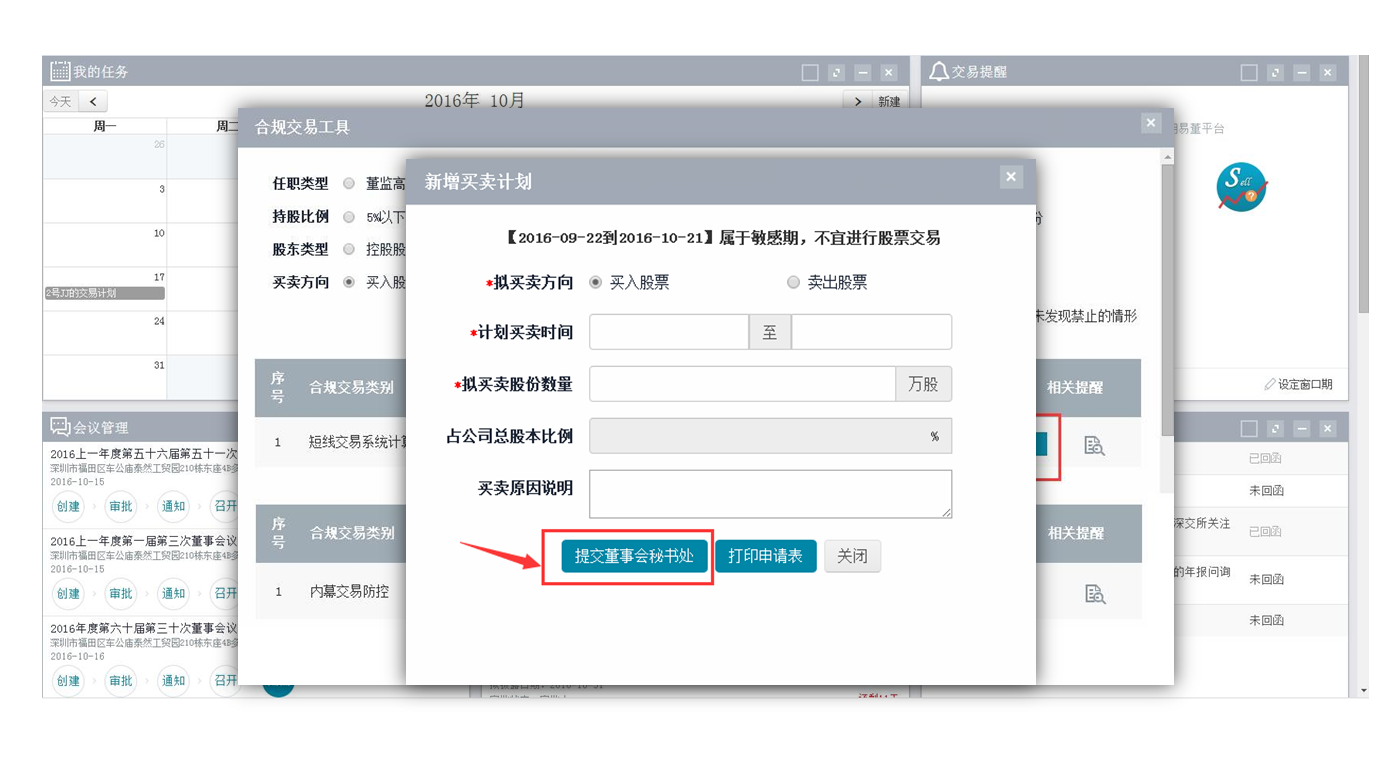Select 控股股 radio under 股东类型
Screen dimensions: 1396x767
(x=349, y=249)
